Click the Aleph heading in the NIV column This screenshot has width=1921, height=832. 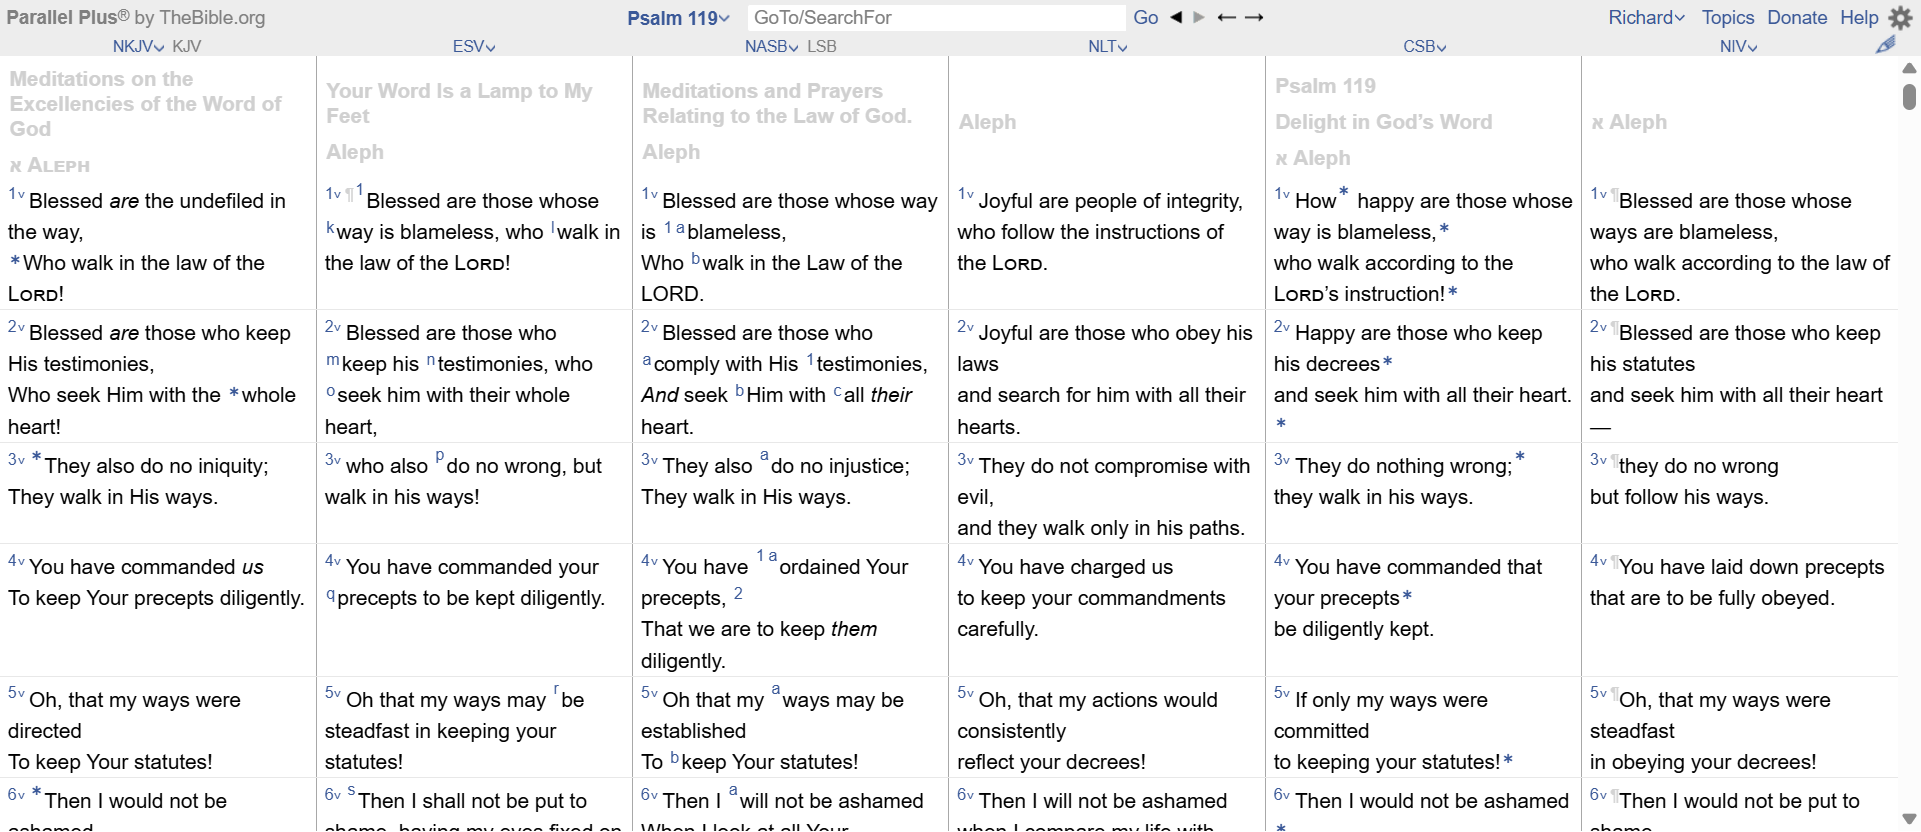(x=1629, y=122)
